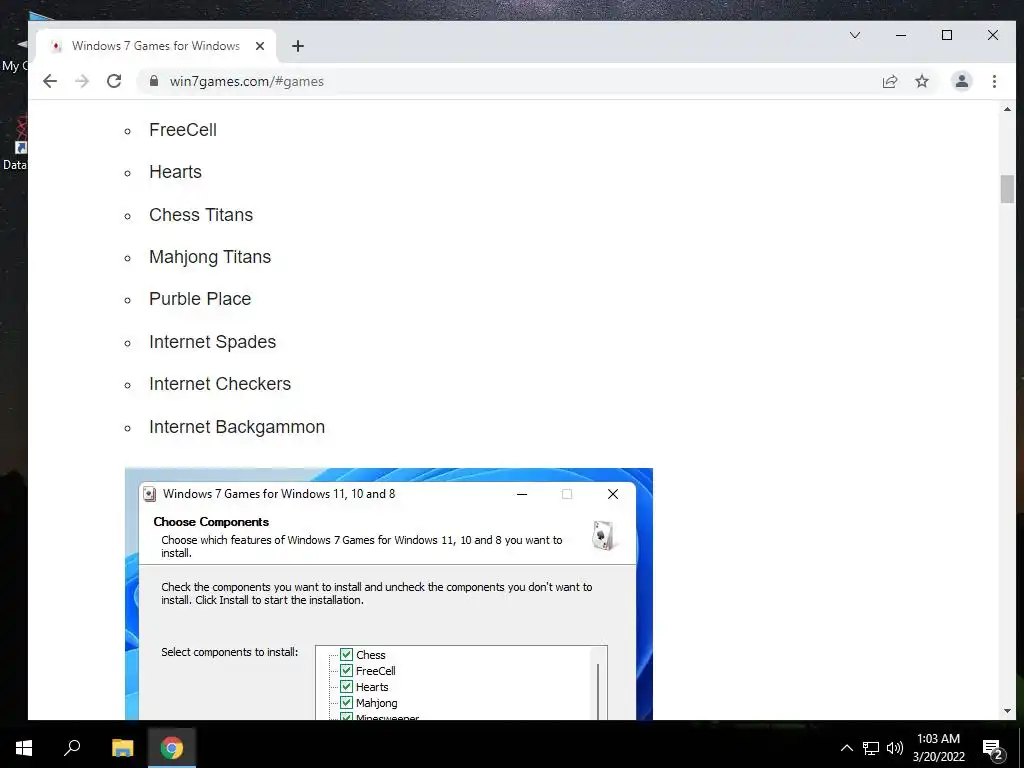
Task: Open the volume control tray icon
Action: pos(895,748)
